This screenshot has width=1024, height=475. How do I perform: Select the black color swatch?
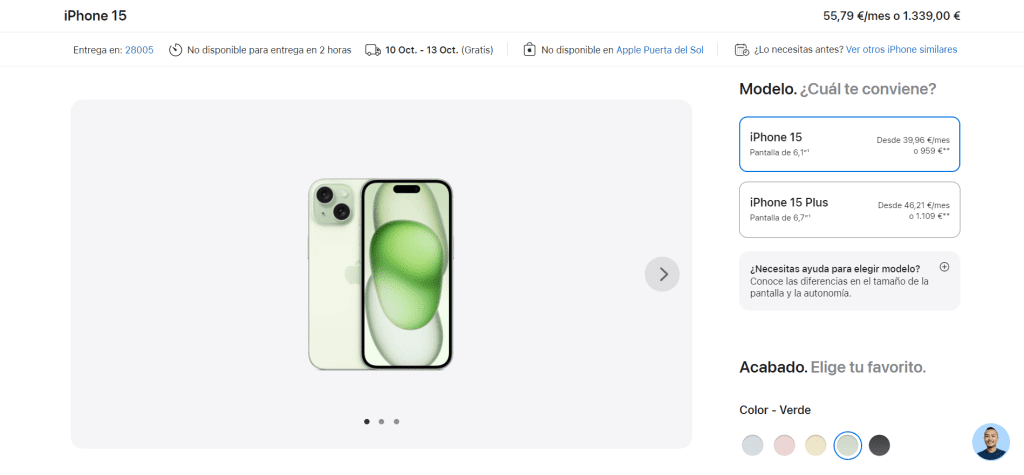(x=879, y=445)
